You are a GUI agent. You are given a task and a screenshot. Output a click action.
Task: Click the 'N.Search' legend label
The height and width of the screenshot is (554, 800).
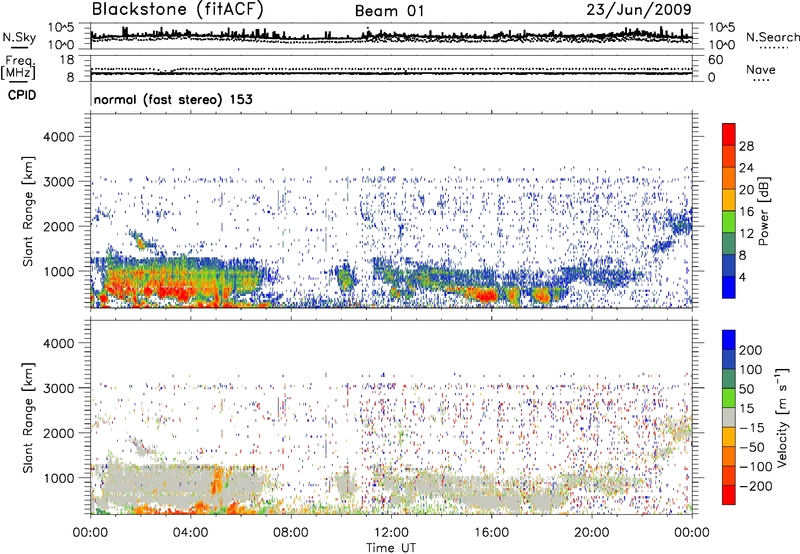click(772, 37)
